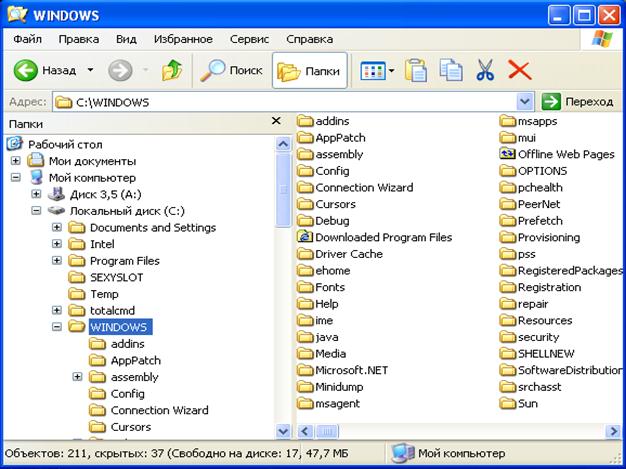626x469 pixels.
Task: Expand the Intel tree node
Action: (x=57, y=244)
